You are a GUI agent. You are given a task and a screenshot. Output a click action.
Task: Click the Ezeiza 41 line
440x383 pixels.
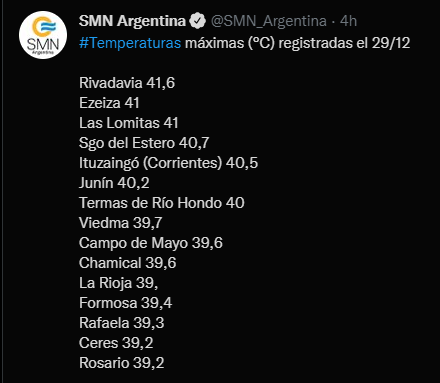click(109, 103)
